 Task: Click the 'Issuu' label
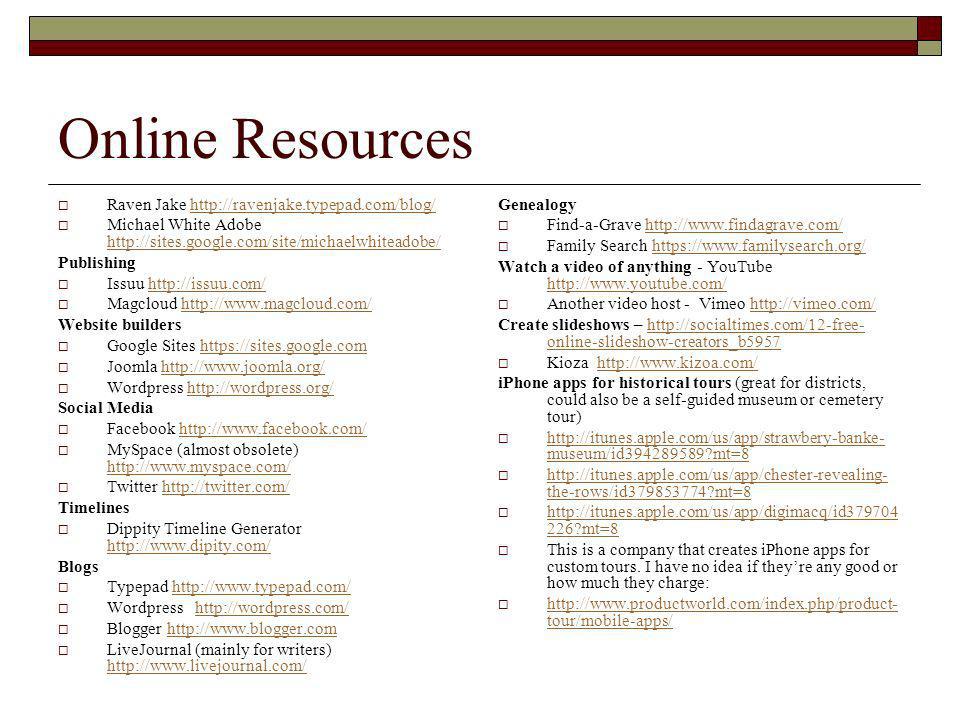point(126,284)
